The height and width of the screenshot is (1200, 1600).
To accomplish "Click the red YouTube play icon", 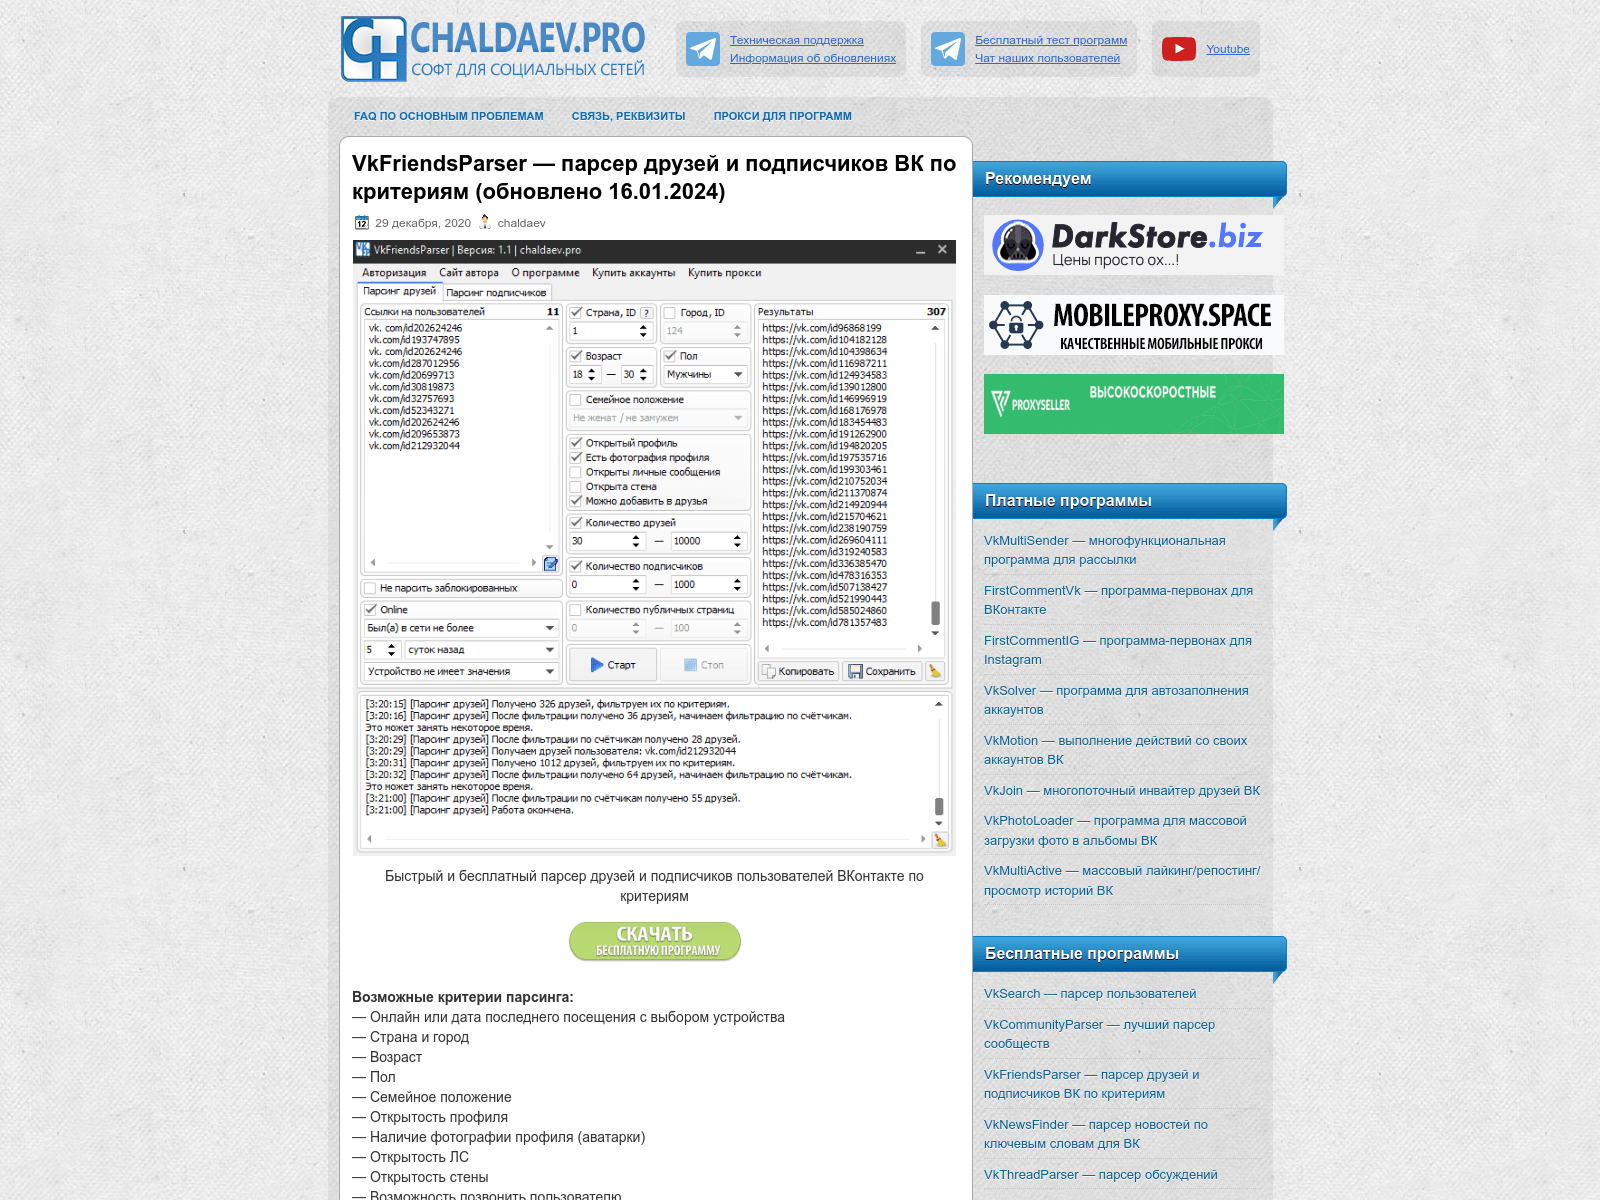I will (x=1179, y=49).
